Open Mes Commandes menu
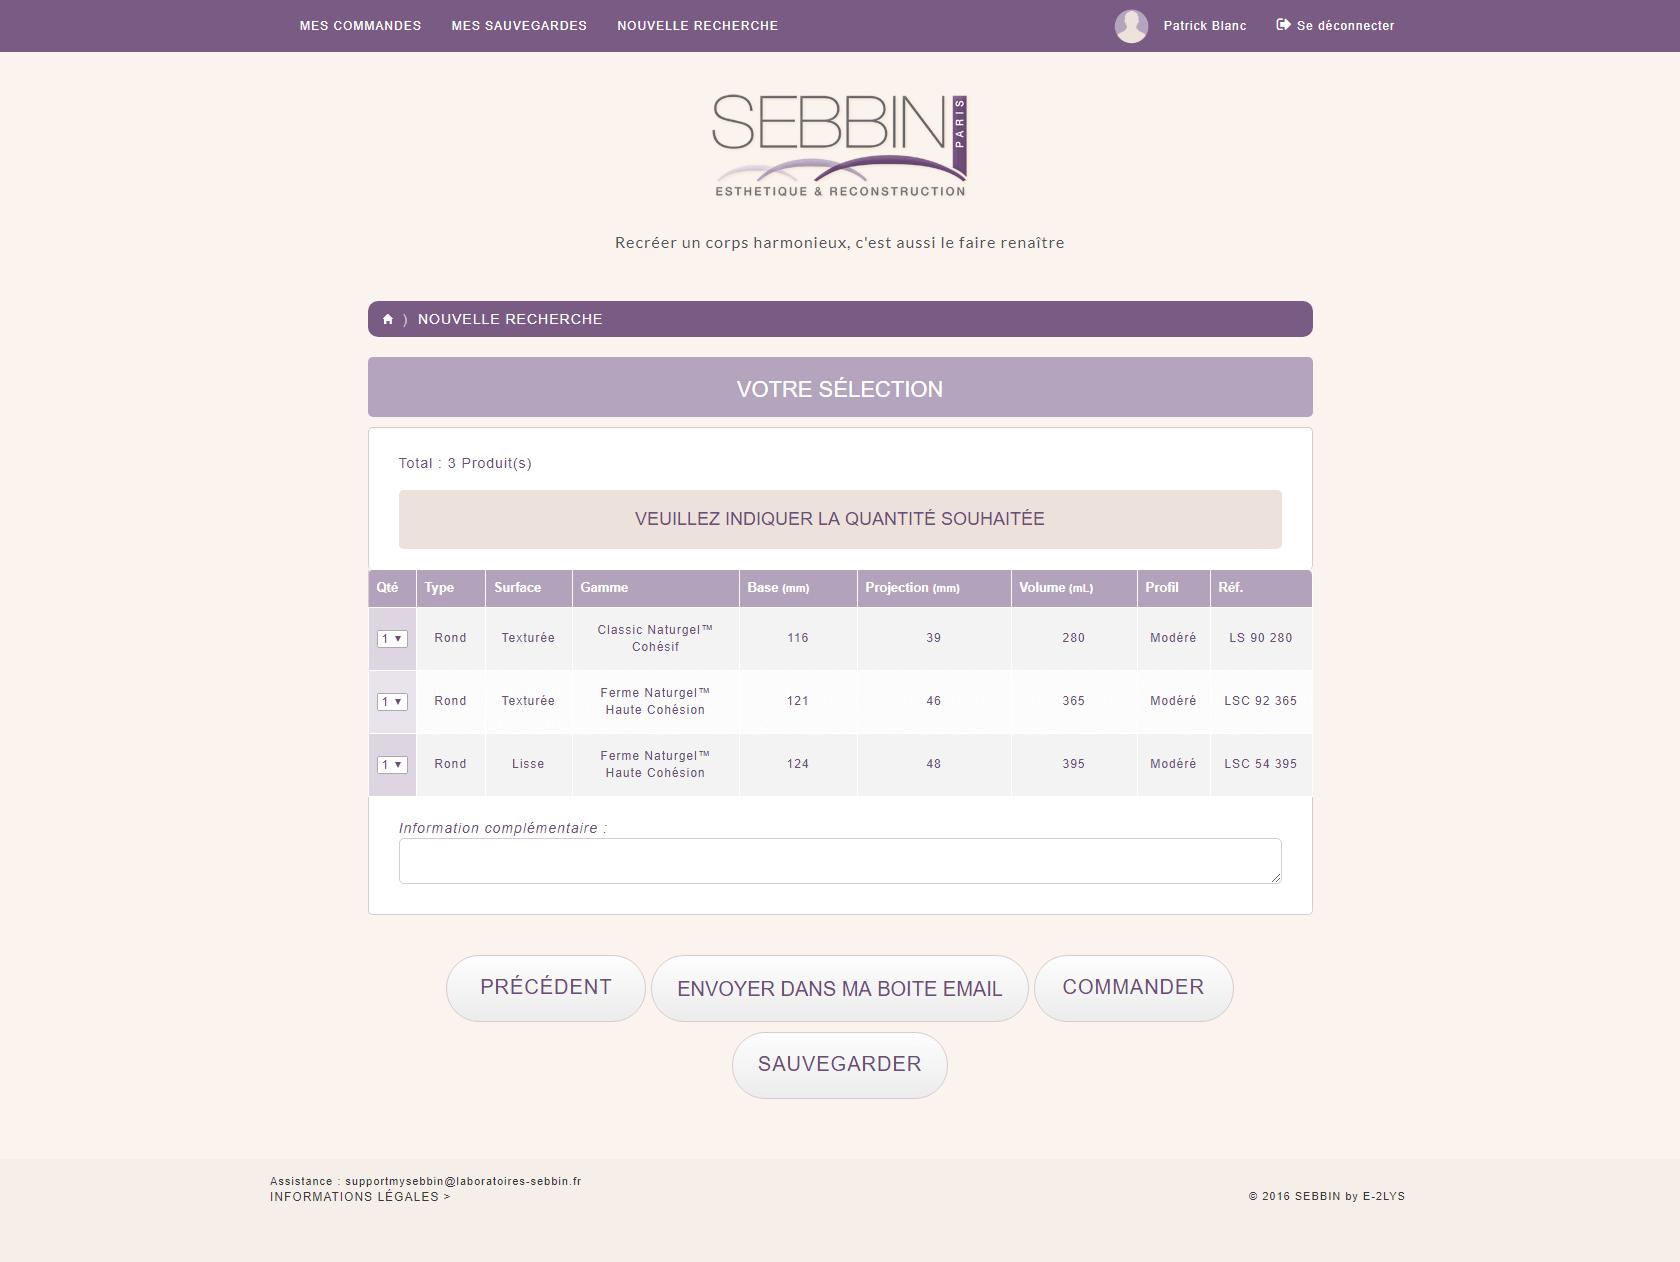 360,26
